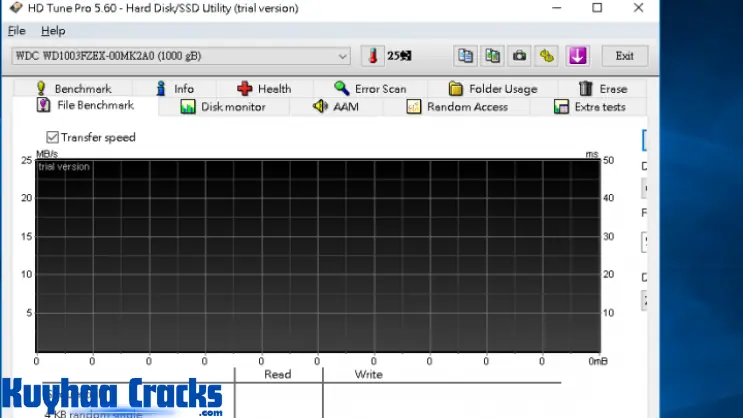
Task: Click the thermometer temperature icon
Action: click(372, 56)
